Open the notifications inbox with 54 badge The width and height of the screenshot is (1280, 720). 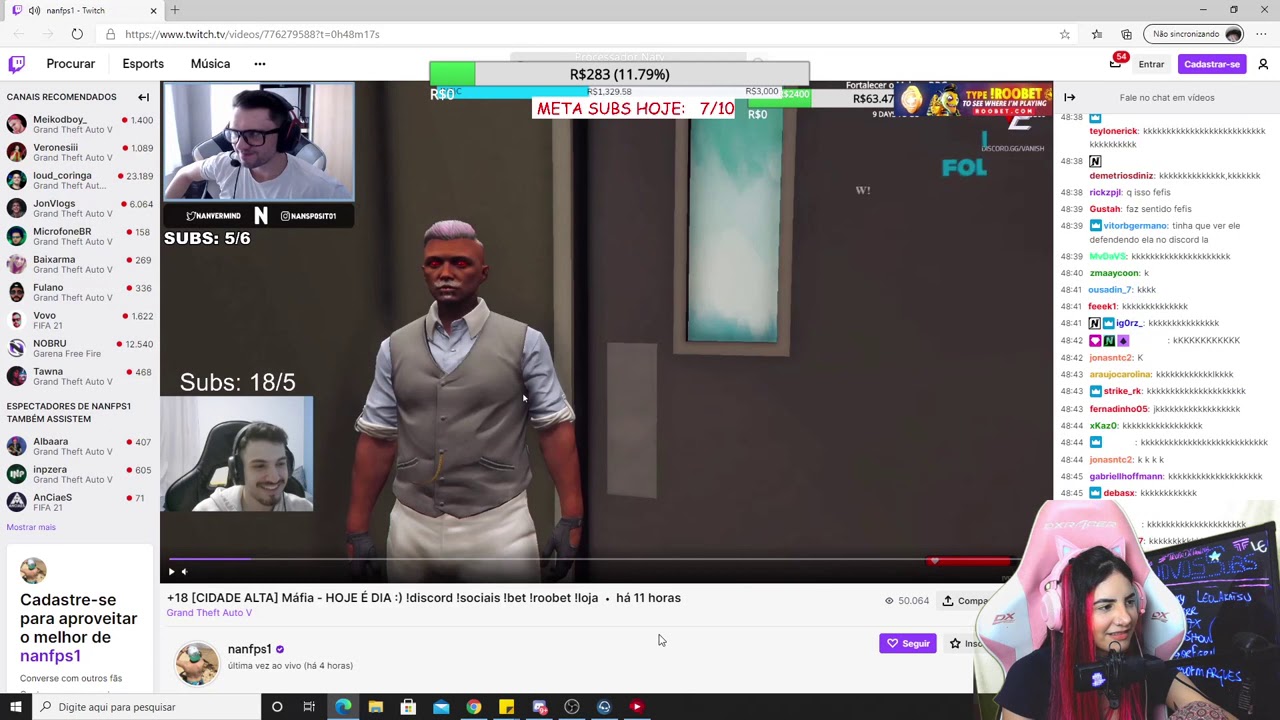point(1115,64)
